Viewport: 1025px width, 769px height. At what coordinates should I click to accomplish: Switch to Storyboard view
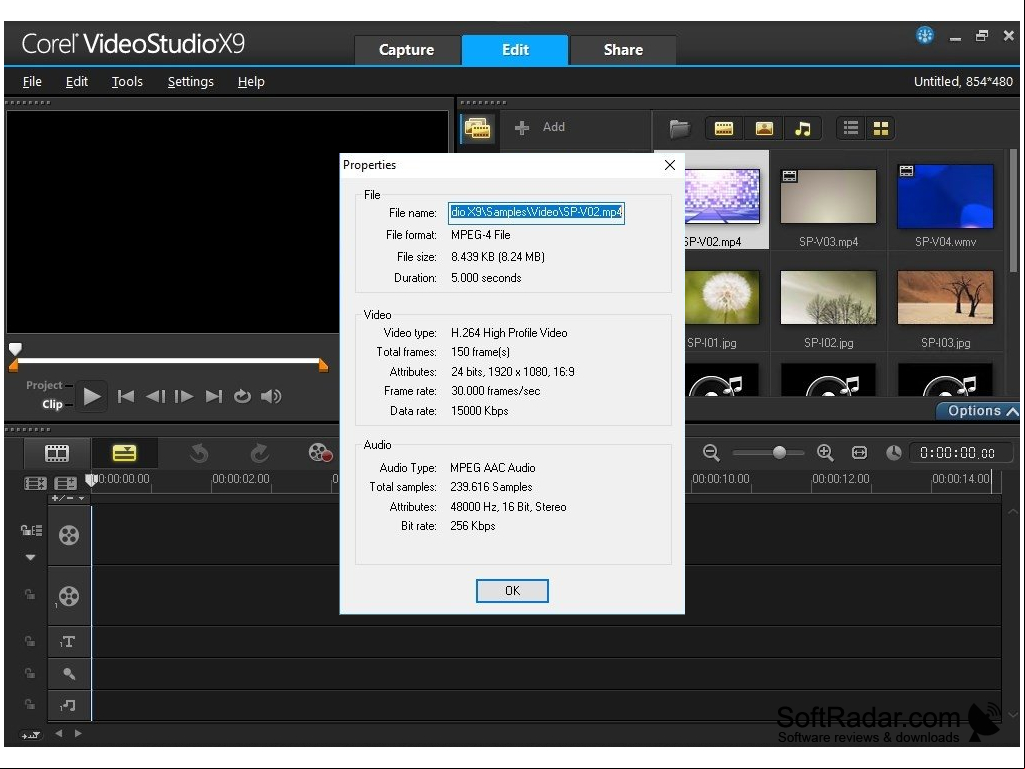coord(57,453)
